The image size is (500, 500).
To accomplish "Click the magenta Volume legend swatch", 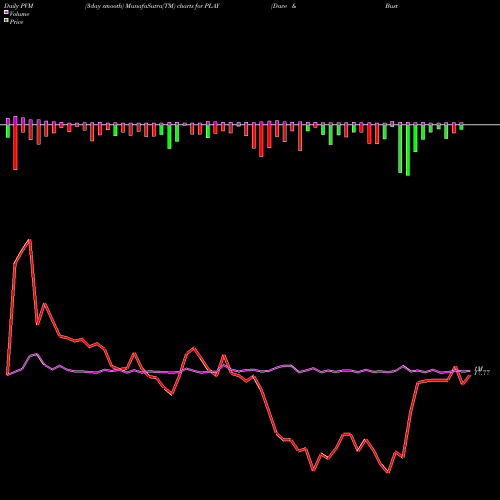I will (x=6, y=13).
